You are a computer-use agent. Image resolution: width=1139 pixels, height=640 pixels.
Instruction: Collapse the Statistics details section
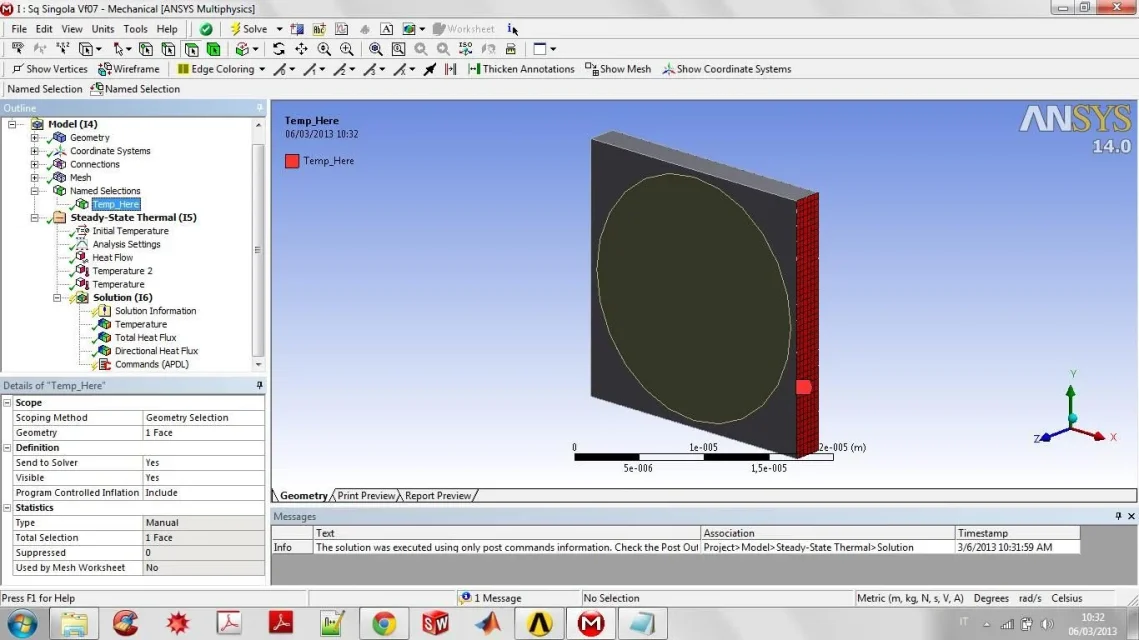pyautogui.click(x=7, y=508)
